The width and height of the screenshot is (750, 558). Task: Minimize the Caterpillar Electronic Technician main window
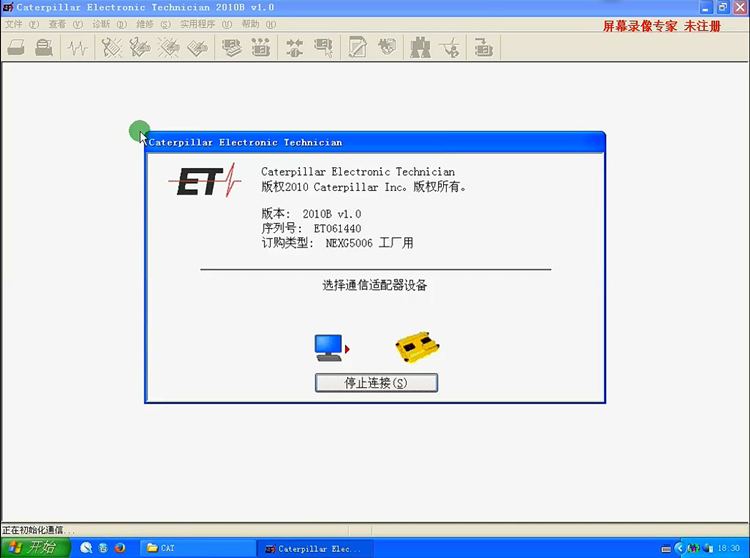point(706,8)
